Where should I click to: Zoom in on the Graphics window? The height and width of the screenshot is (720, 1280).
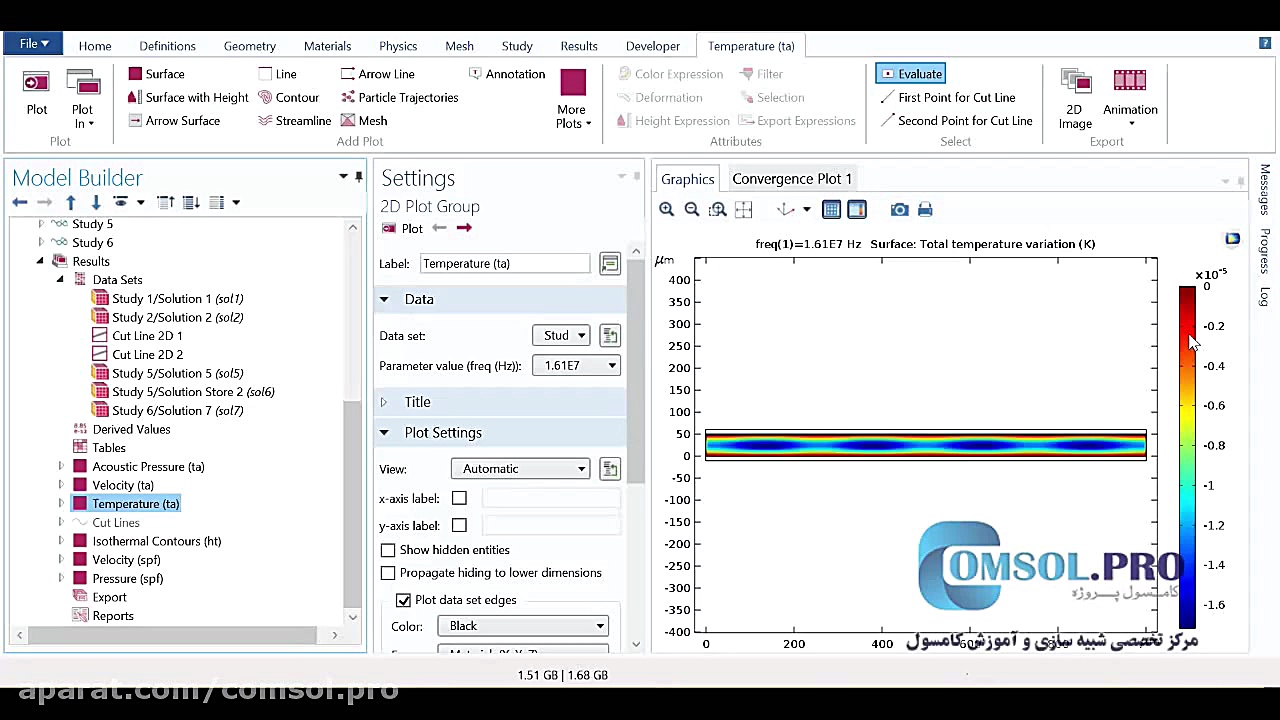667,209
